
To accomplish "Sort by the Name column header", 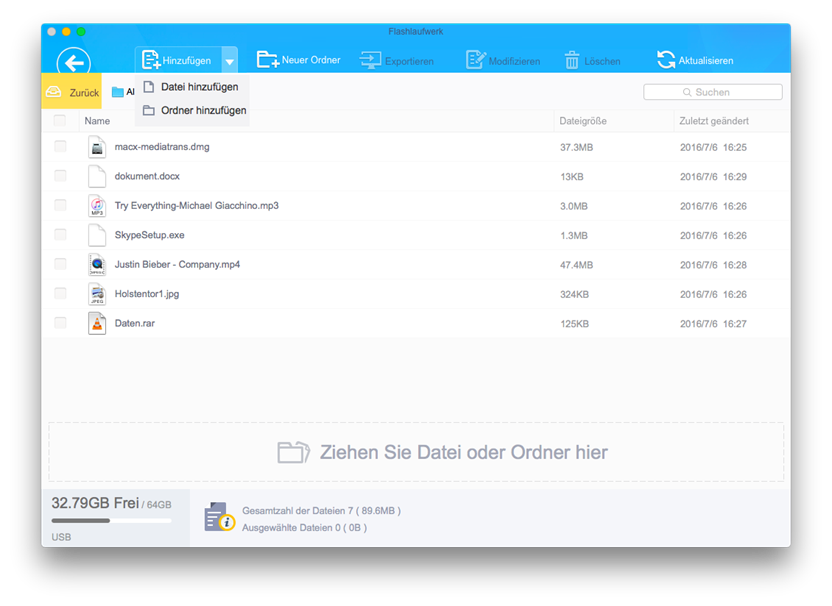I will coord(97,121).
